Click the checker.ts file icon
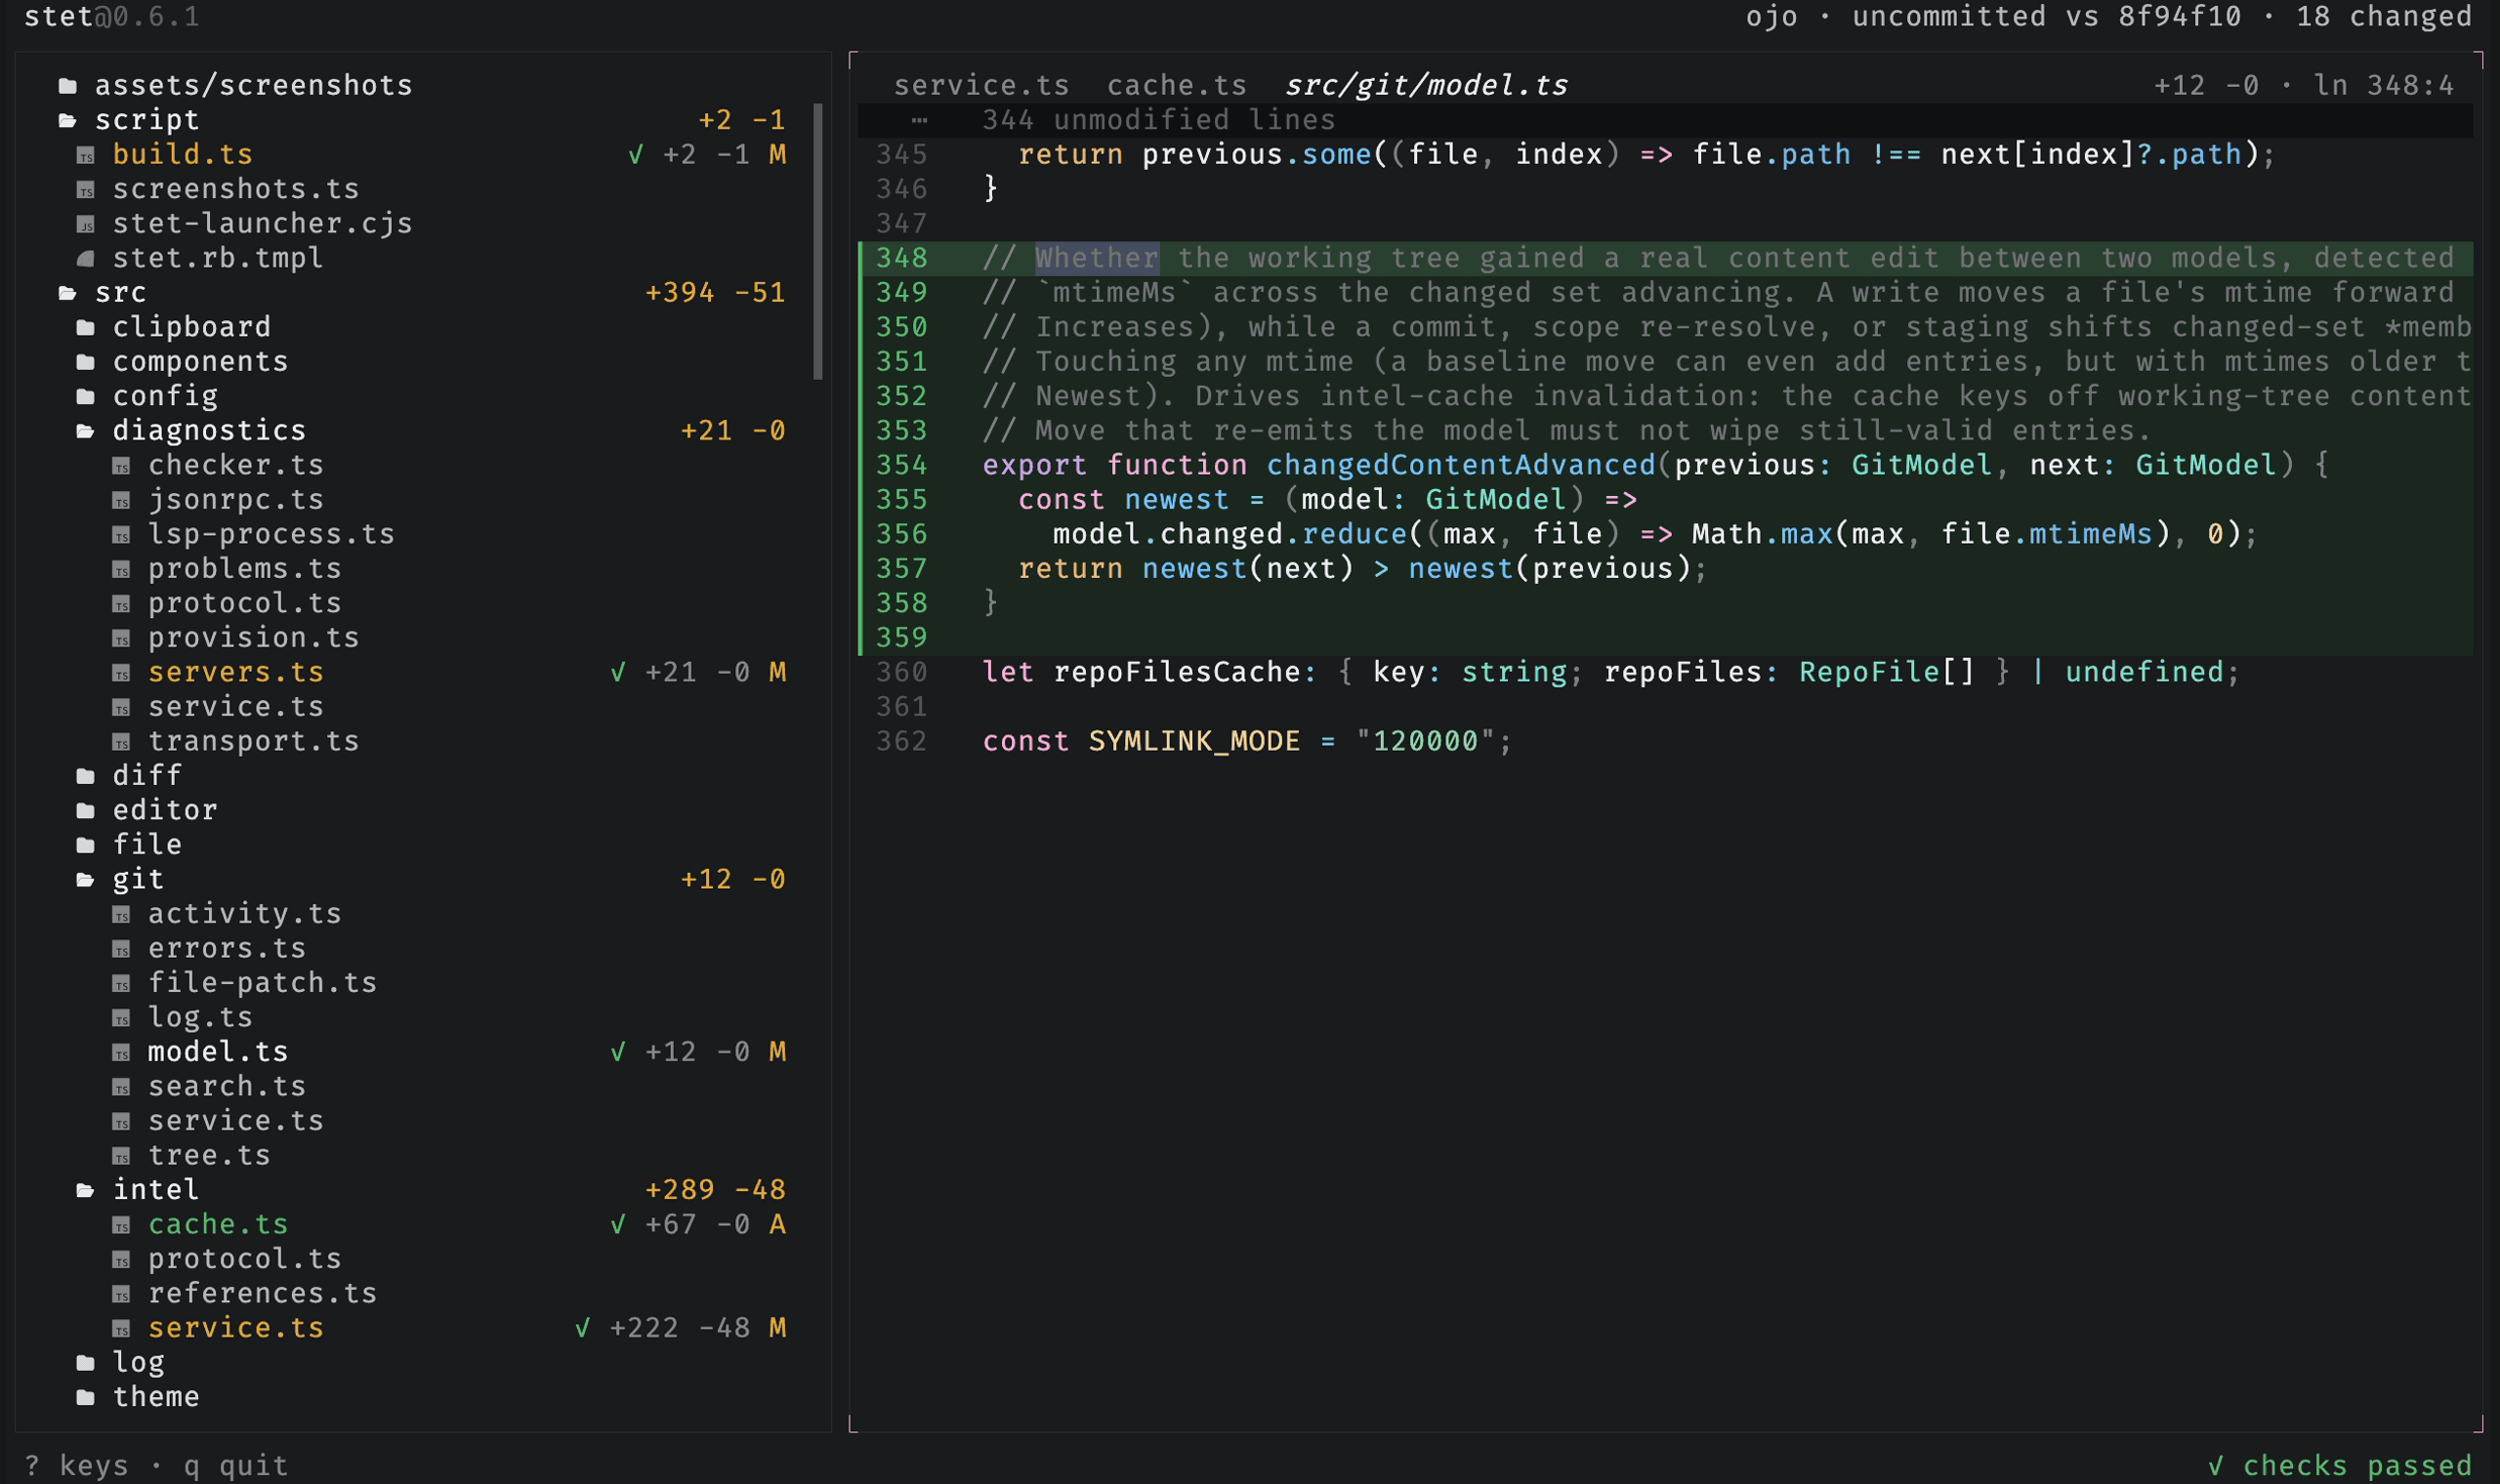This screenshot has height=1484, width=2500. 121,466
